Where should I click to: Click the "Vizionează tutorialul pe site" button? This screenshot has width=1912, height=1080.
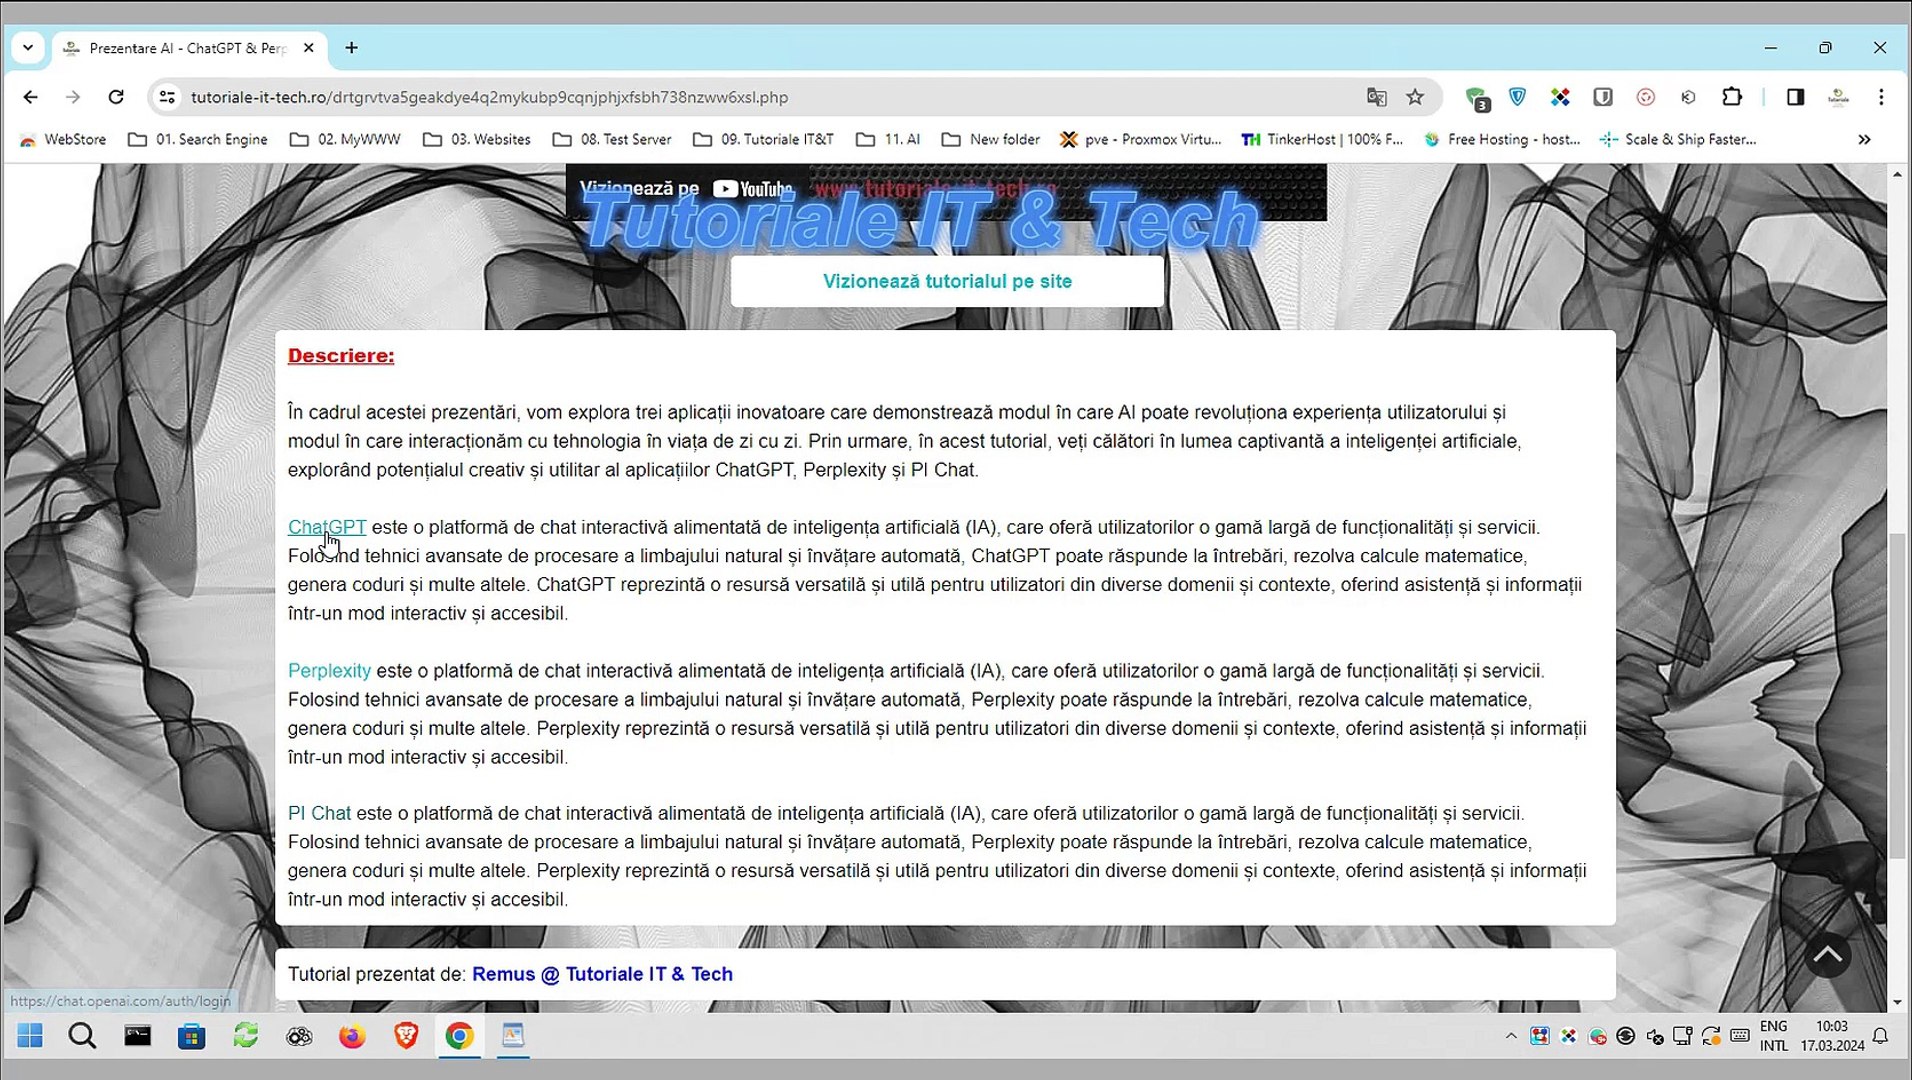pos(946,281)
